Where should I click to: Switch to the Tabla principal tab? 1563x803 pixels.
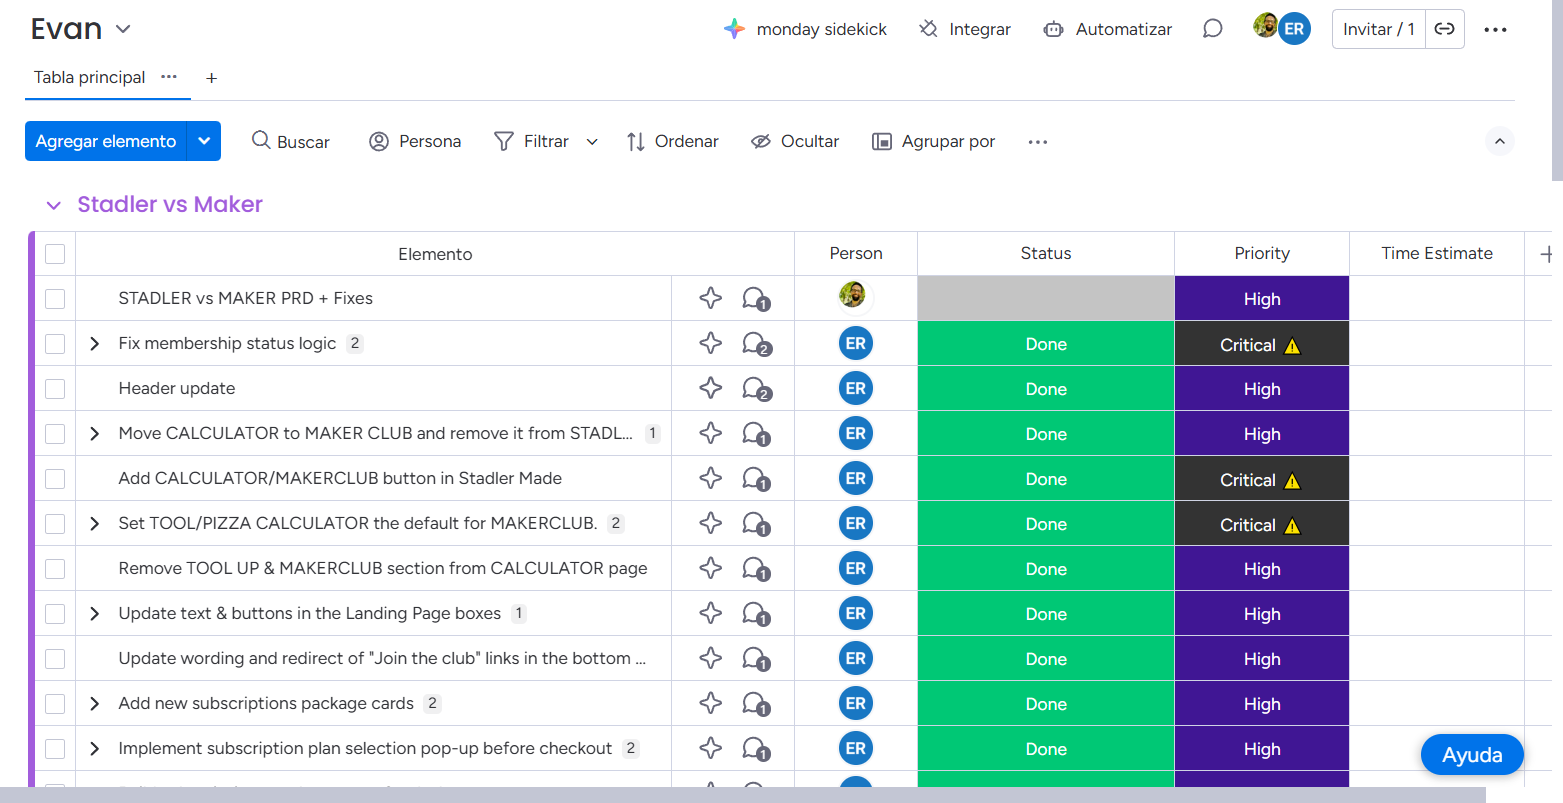89,77
